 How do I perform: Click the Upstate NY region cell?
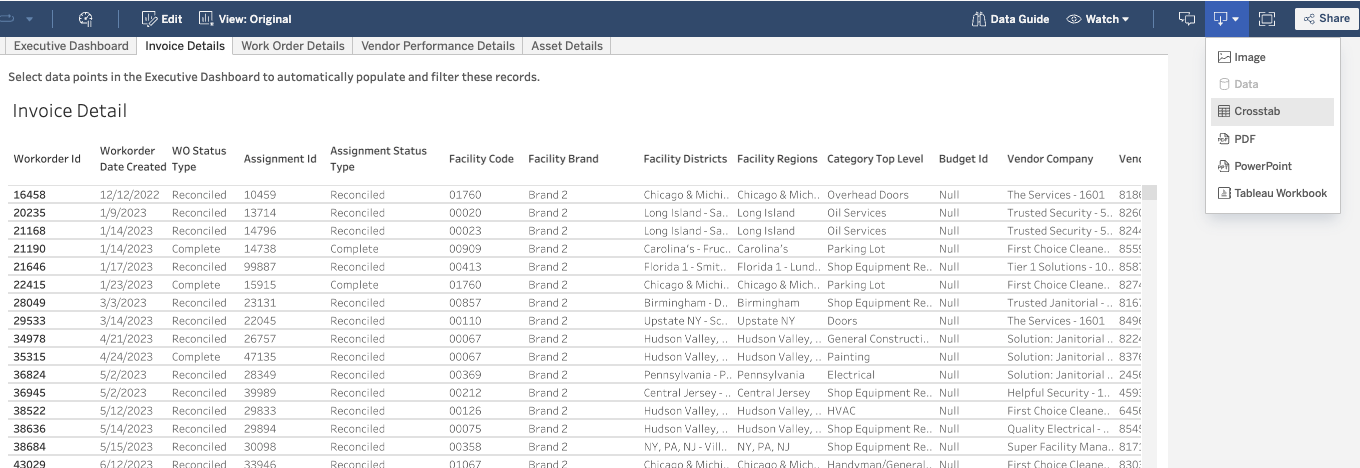coord(766,321)
